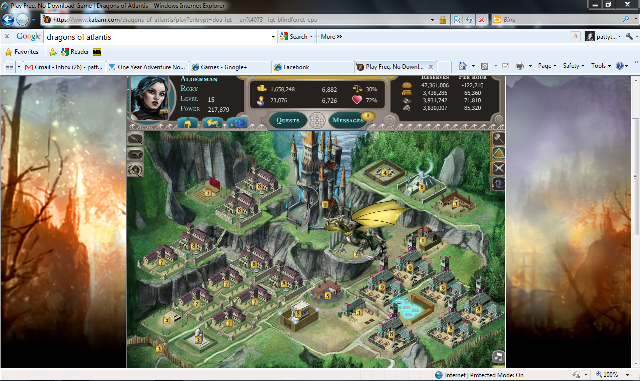The width and height of the screenshot is (640, 381).
Task: Click the tax scales icon
Action: tap(357, 89)
